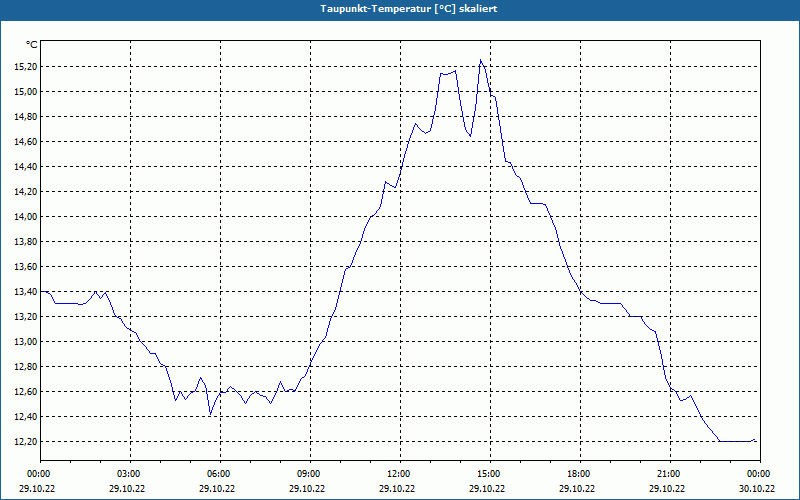Click the 15,20 y-axis value
Screen dimensions: 800x500
(26, 67)
